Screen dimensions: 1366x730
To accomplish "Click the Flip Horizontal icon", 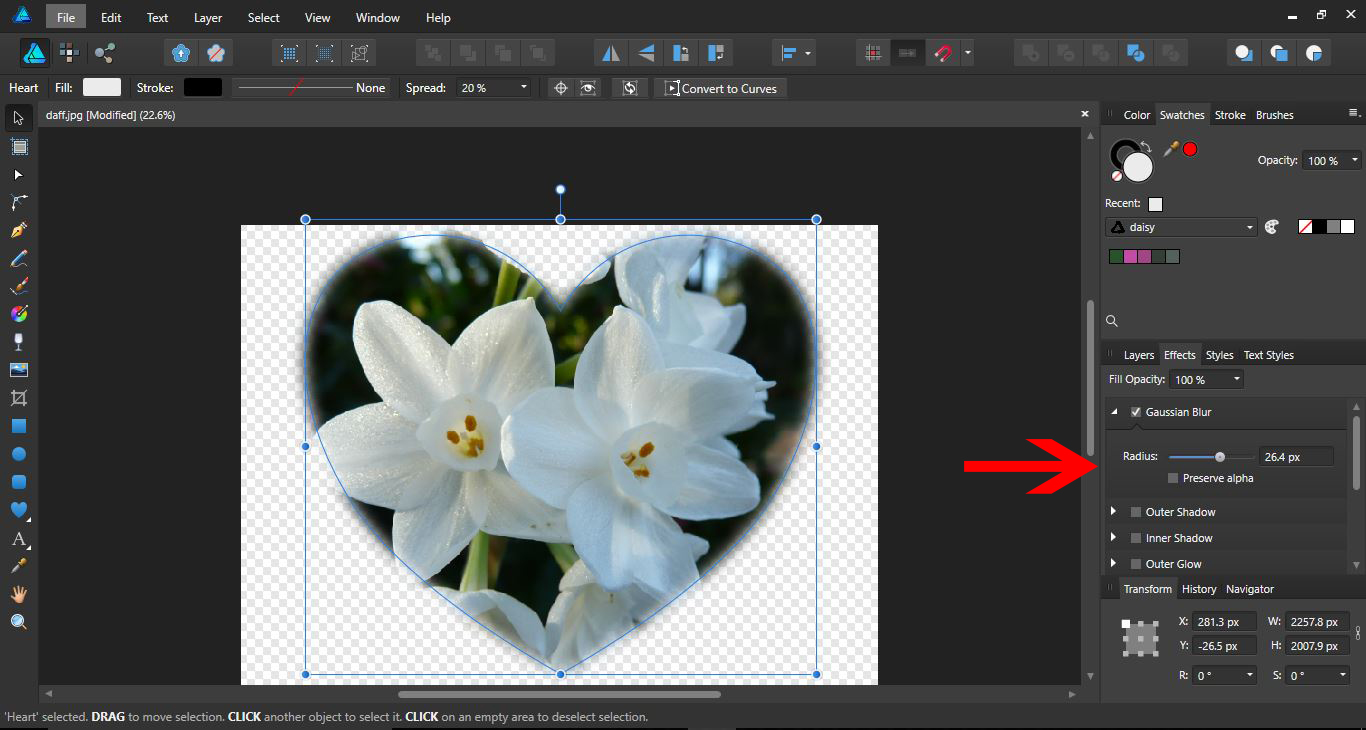I will (x=611, y=52).
